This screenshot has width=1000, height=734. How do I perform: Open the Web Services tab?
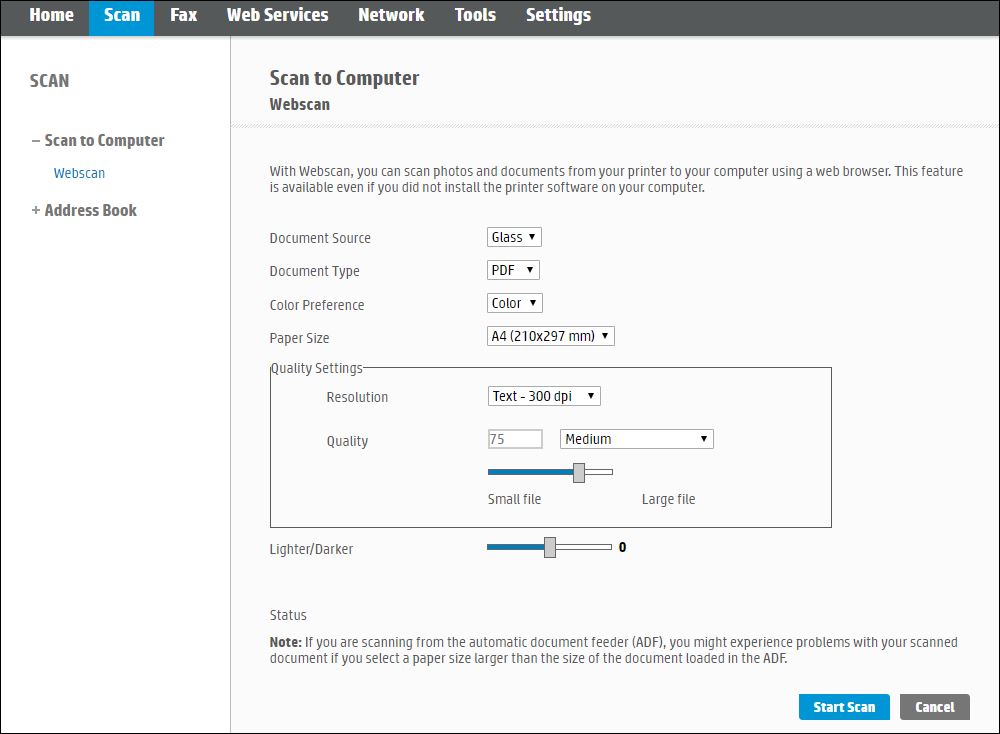click(277, 15)
